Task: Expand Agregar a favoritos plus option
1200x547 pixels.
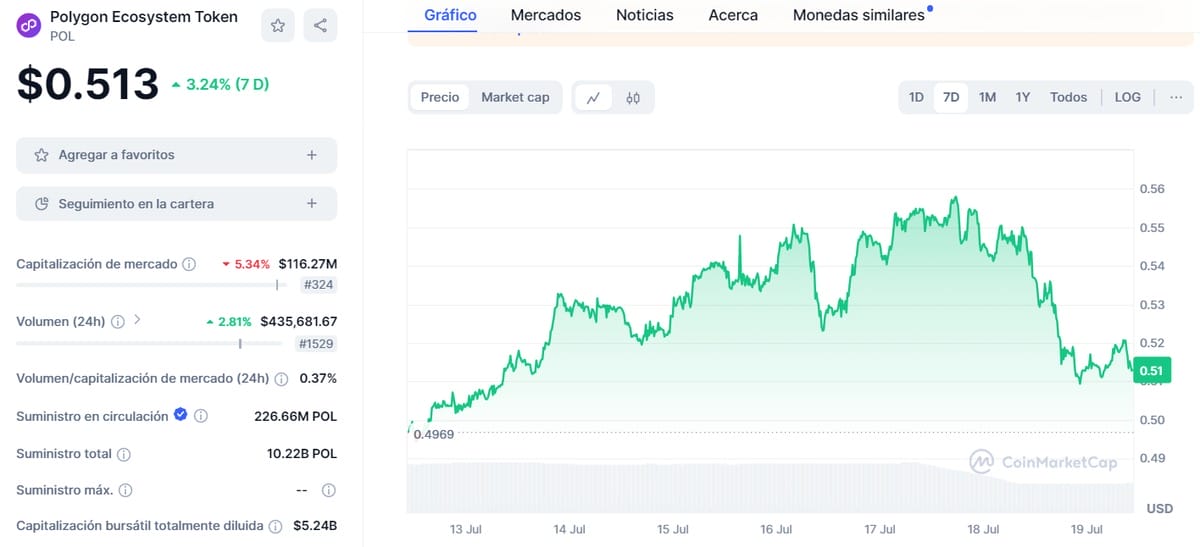Action: point(312,155)
